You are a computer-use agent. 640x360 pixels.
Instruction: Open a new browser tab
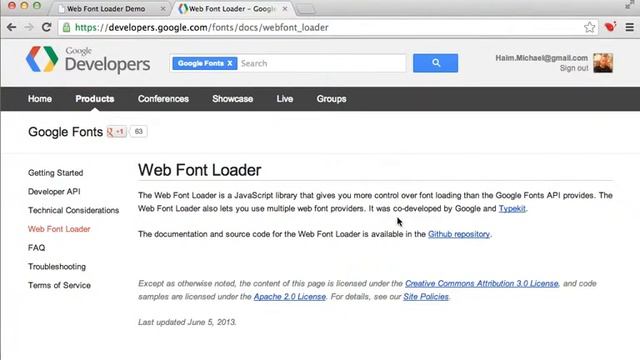pos(305,9)
